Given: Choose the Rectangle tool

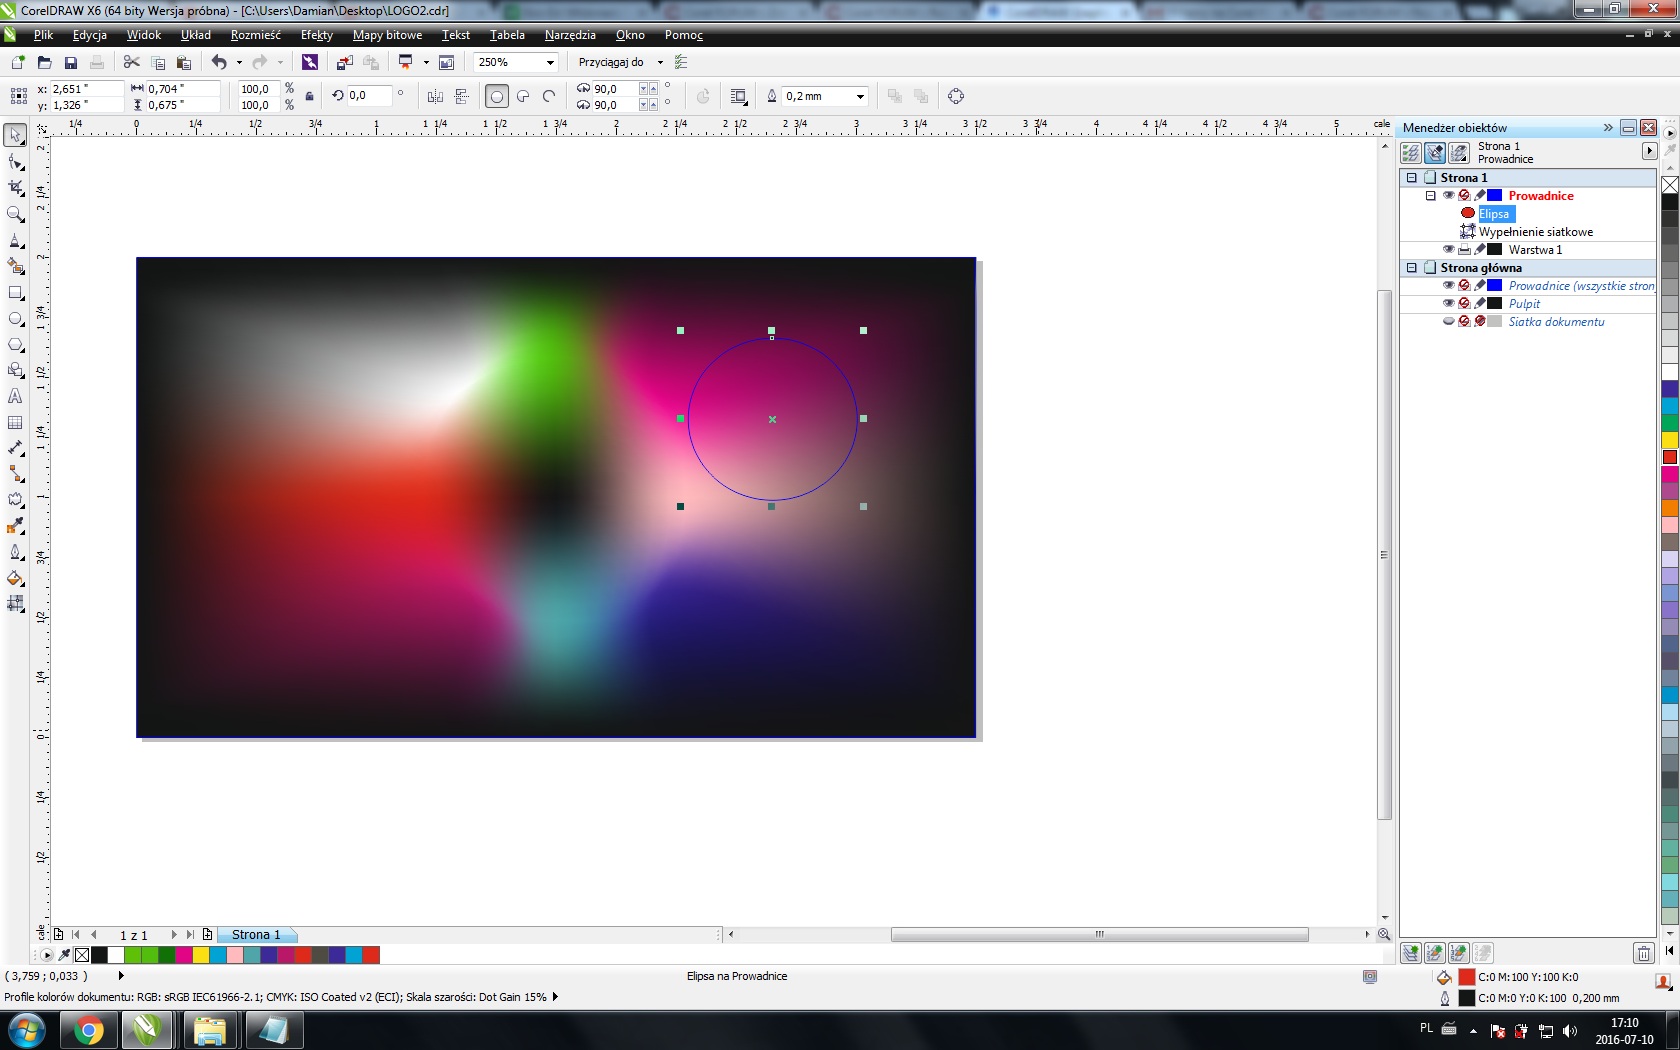Looking at the screenshot, I should click(x=15, y=293).
